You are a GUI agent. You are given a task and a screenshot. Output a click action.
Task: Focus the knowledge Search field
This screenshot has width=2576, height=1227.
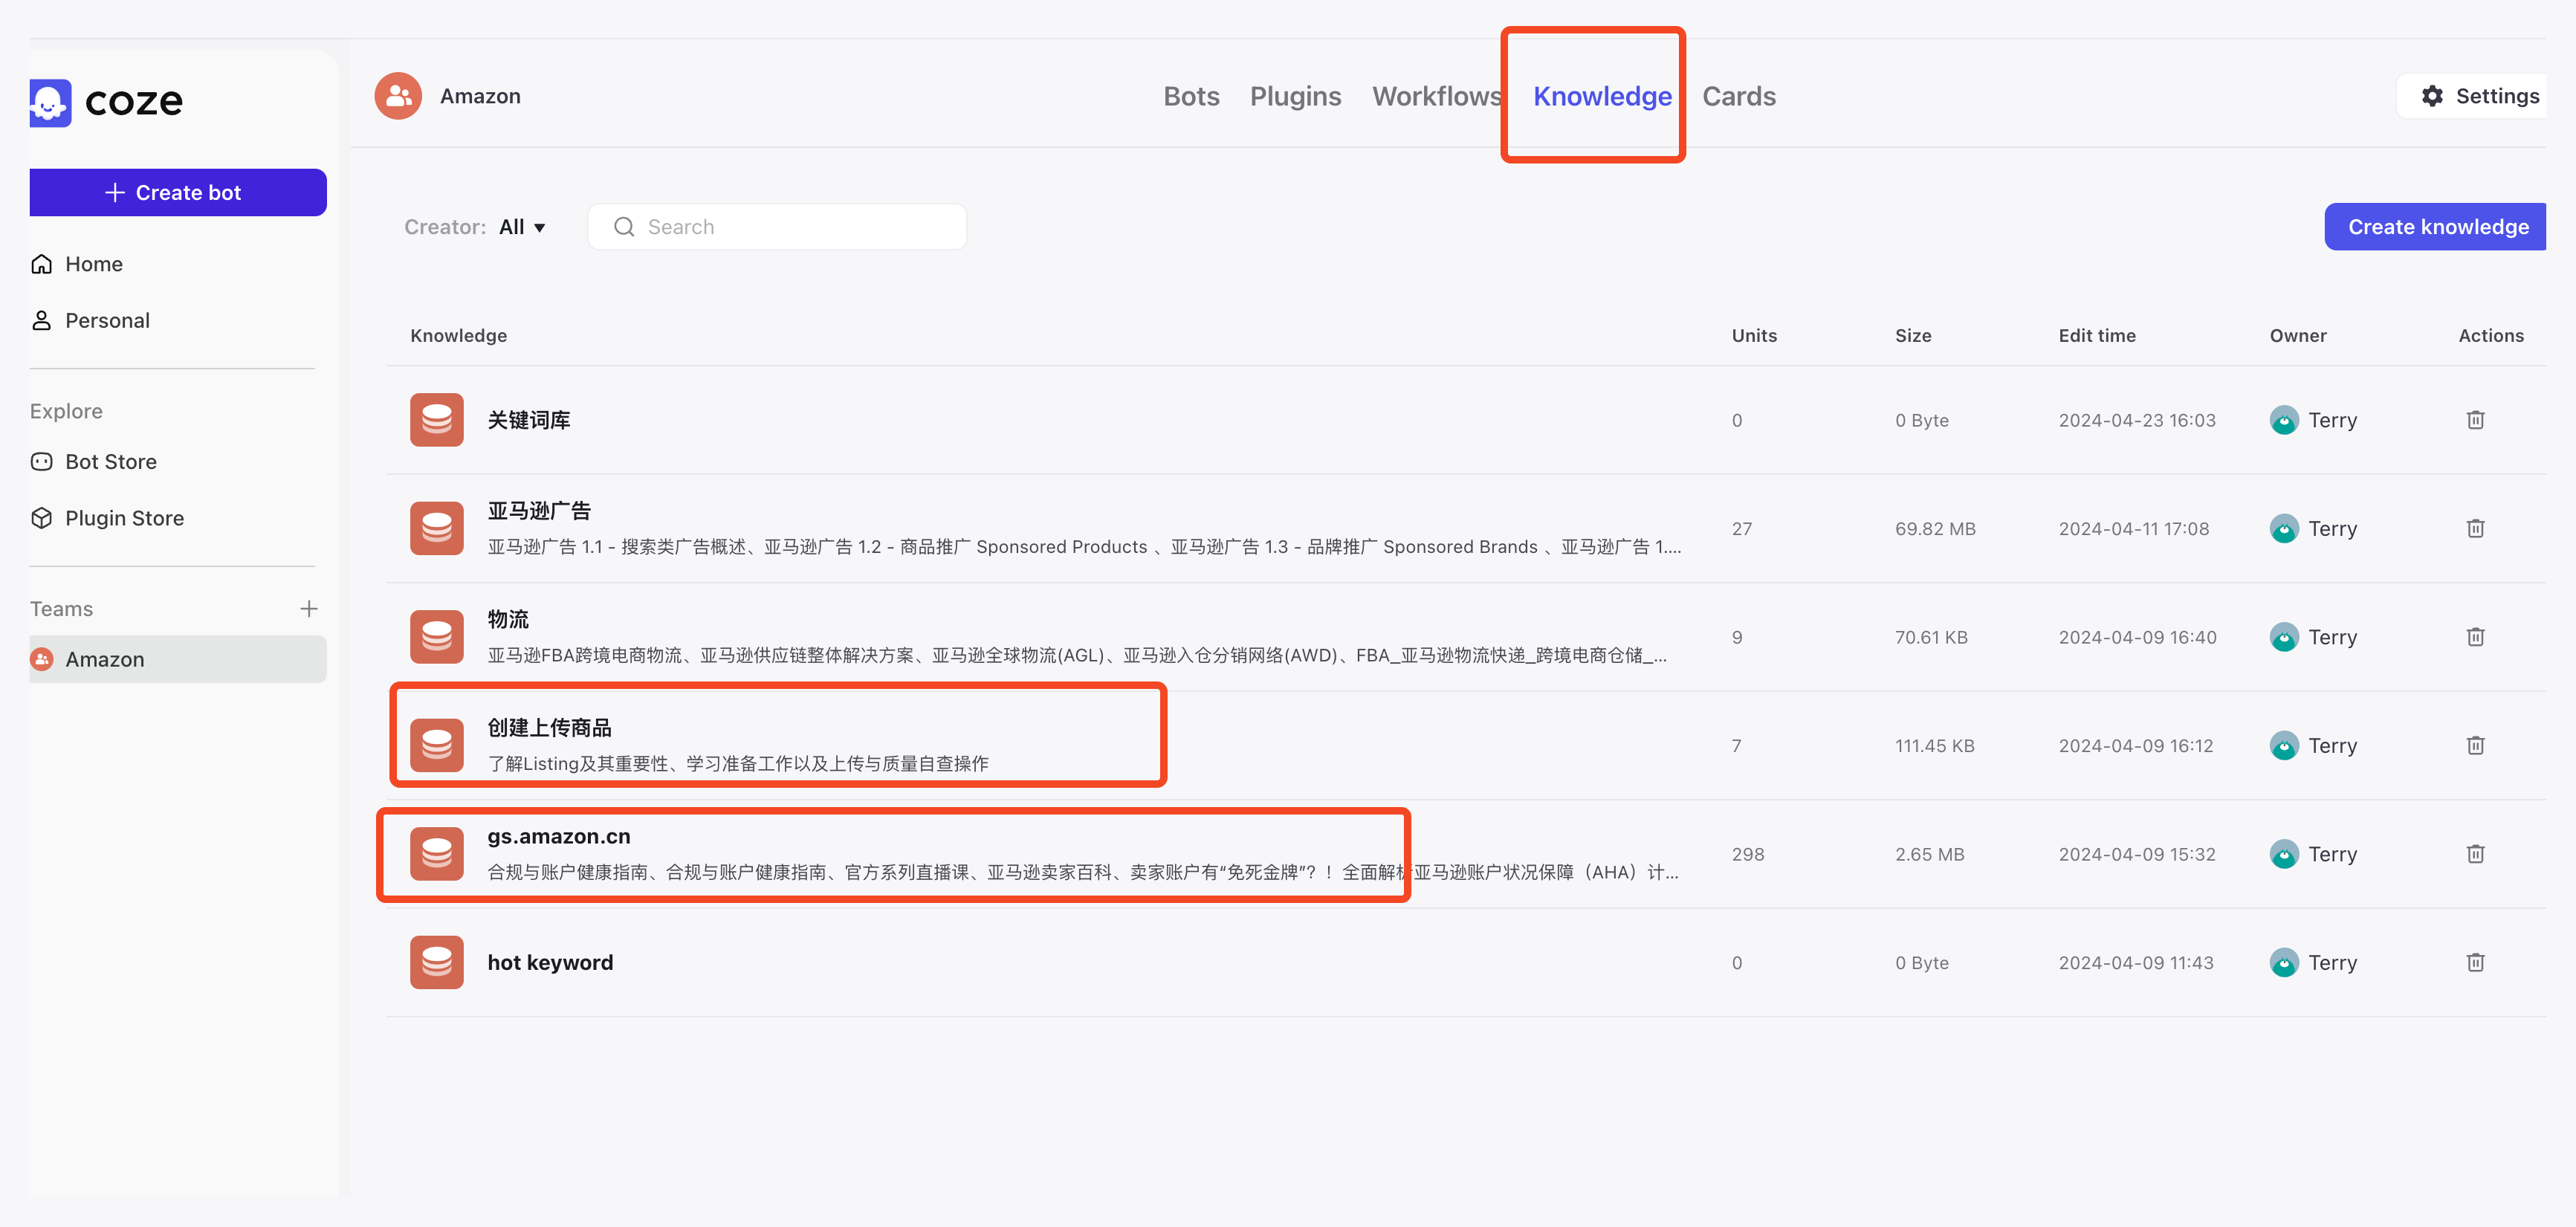(777, 227)
